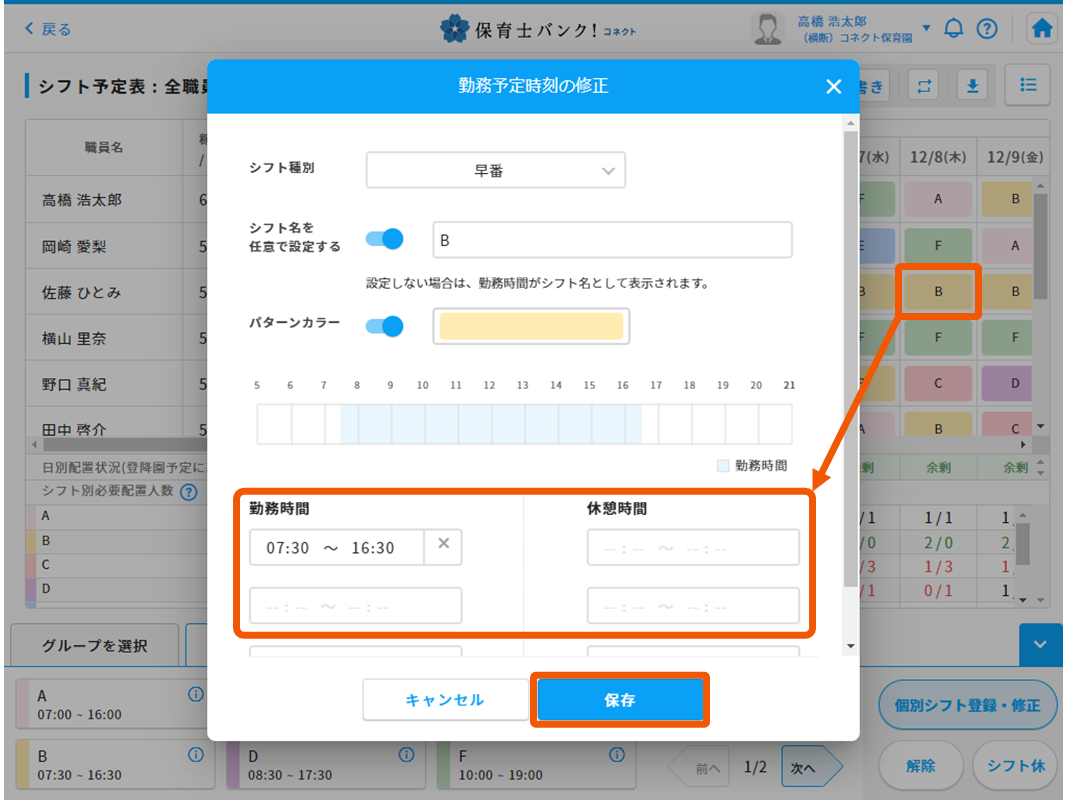Pick the yellow pattern color swatch
This screenshot has width=1067, height=800.
531,326
